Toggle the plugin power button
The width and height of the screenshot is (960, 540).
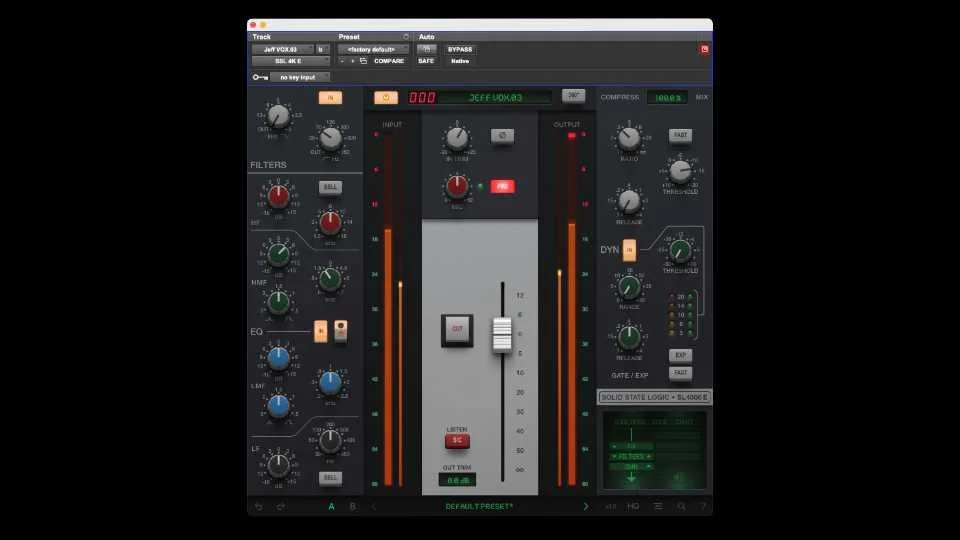(386, 97)
